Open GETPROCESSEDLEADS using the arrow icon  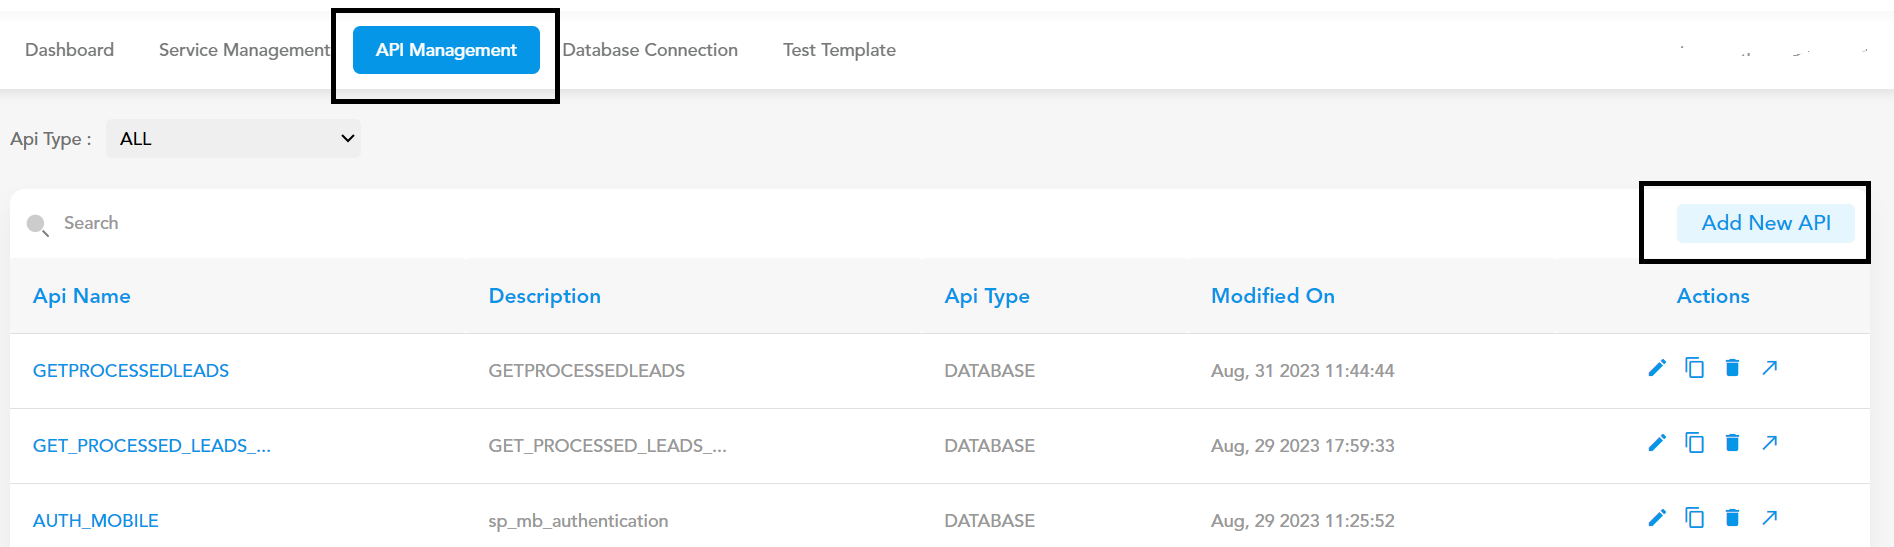tap(1770, 368)
